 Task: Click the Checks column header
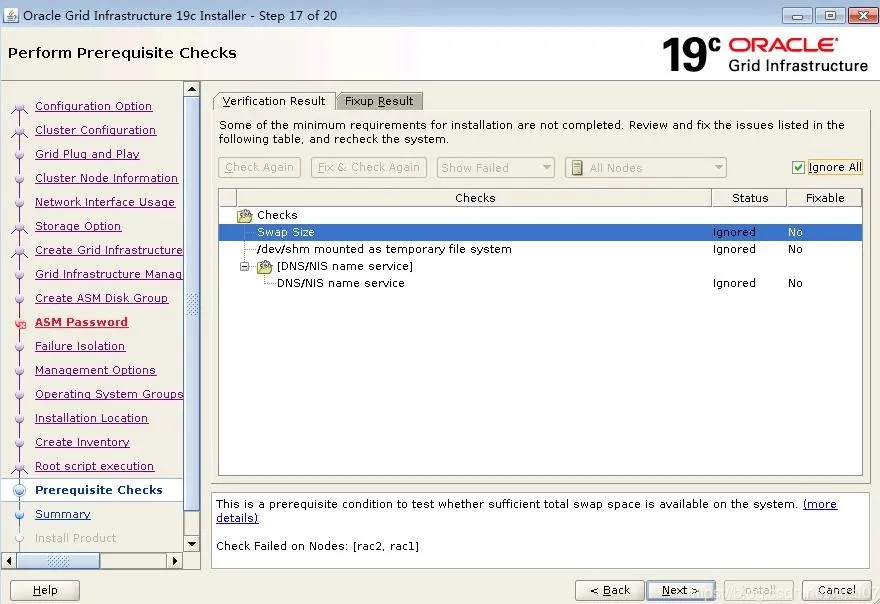pos(475,198)
